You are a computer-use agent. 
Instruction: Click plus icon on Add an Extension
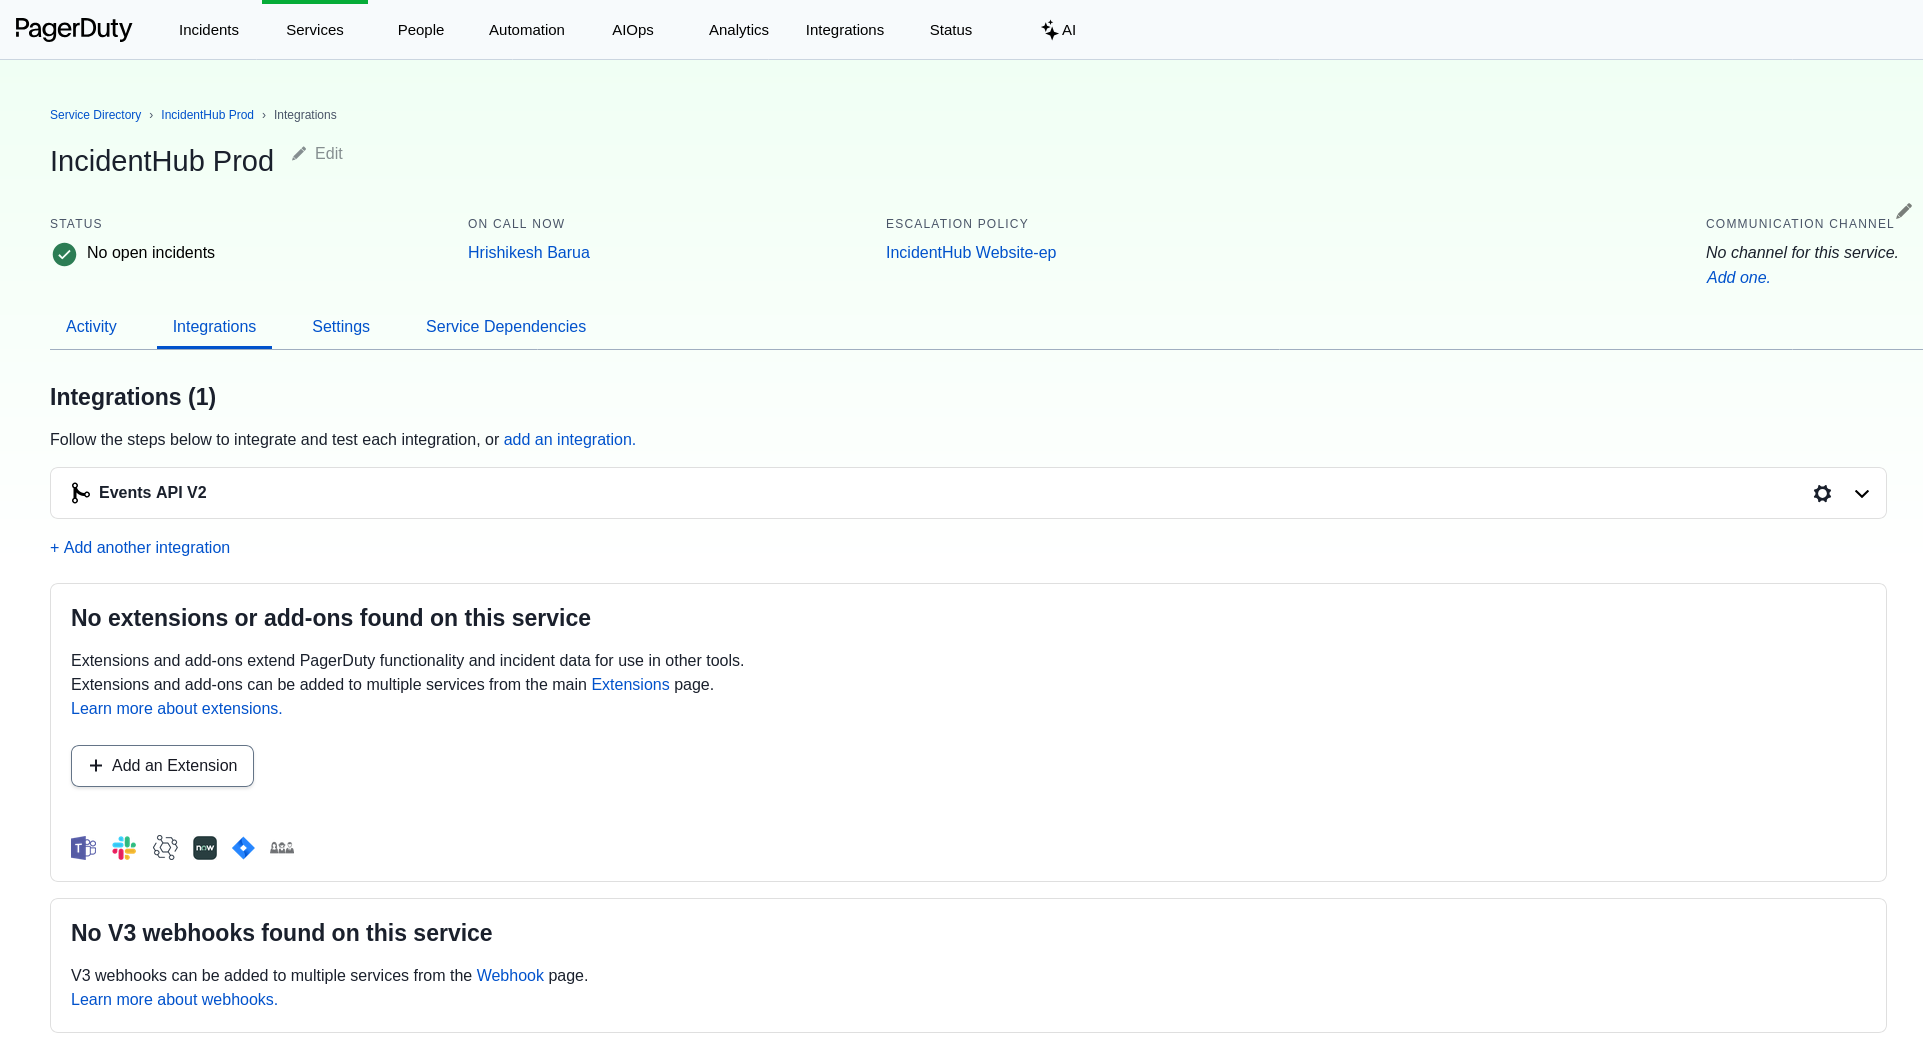point(96,766)
